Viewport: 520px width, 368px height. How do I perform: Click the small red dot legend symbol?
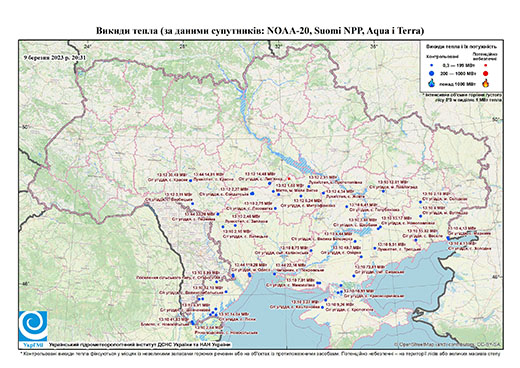coord(486,66)
